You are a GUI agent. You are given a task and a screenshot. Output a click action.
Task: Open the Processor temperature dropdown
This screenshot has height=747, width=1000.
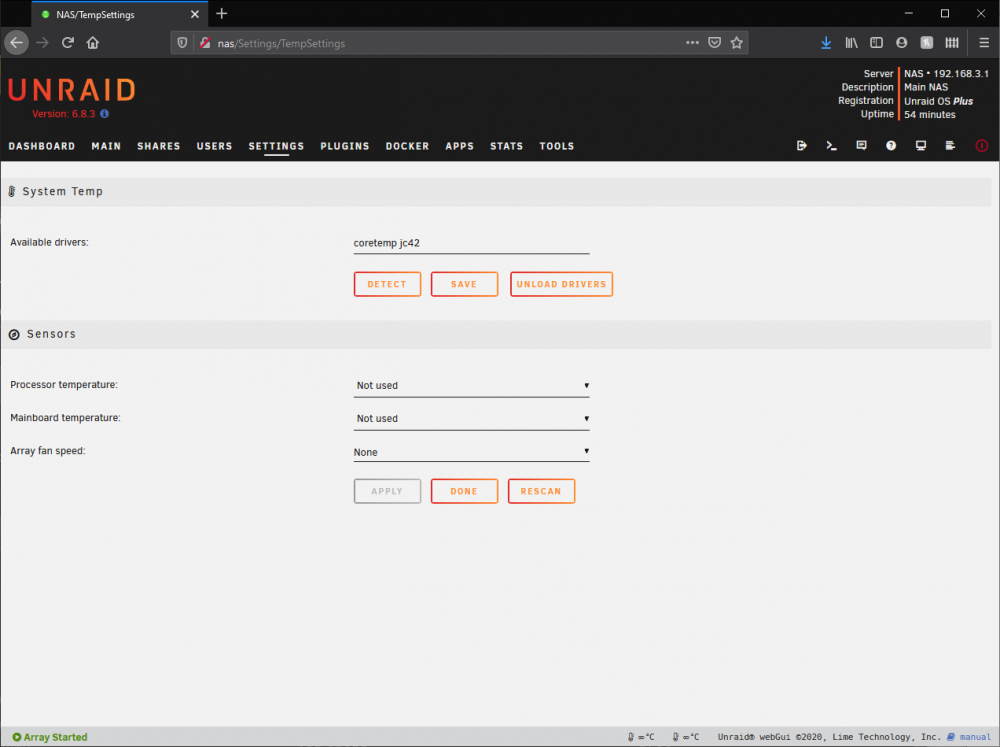[471, 385]
